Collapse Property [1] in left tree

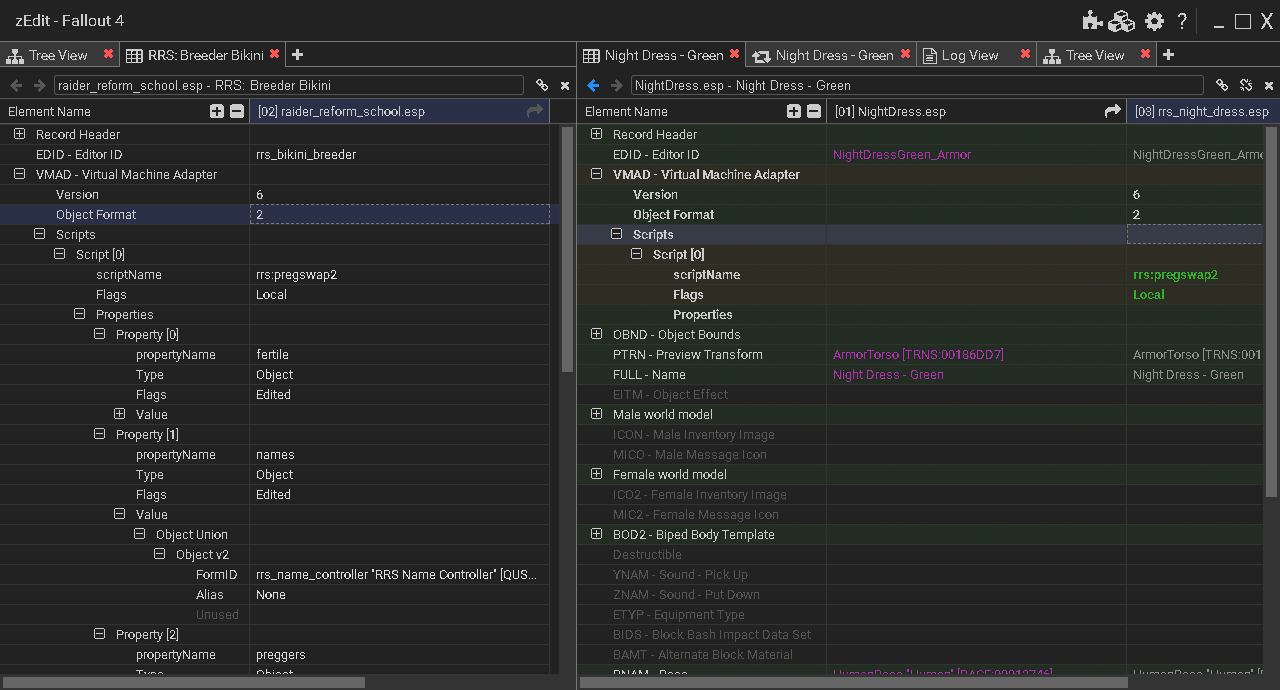[100, 434]
